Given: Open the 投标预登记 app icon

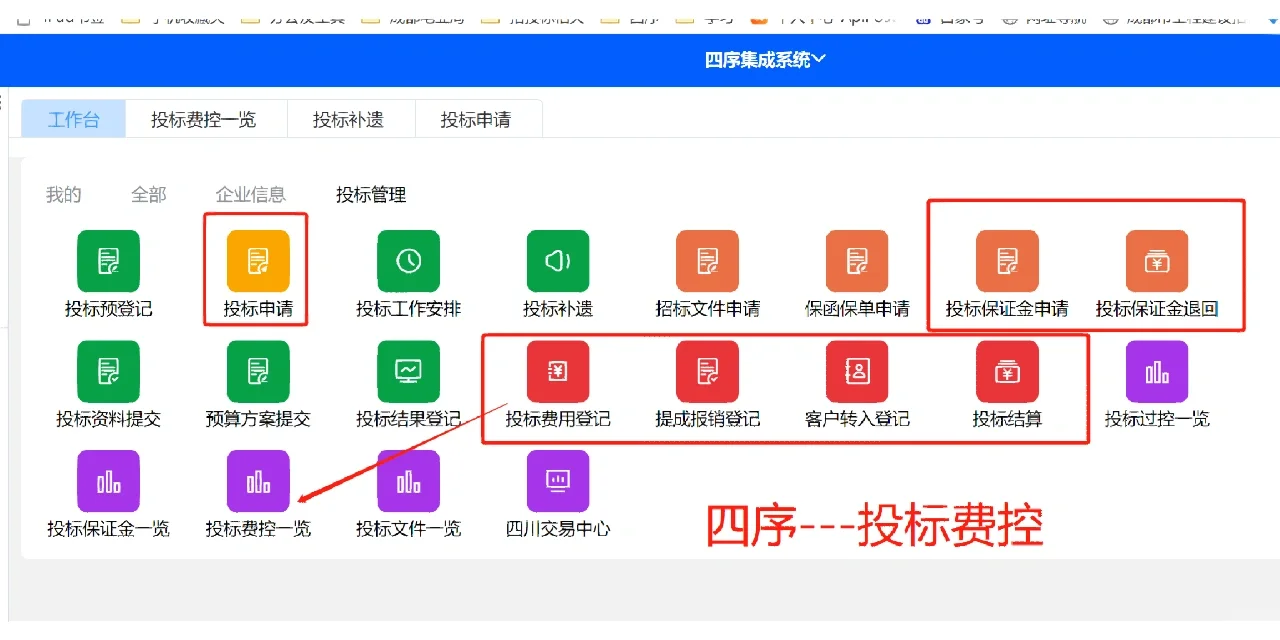Looking at the screenshot, I should click(107, 261).
